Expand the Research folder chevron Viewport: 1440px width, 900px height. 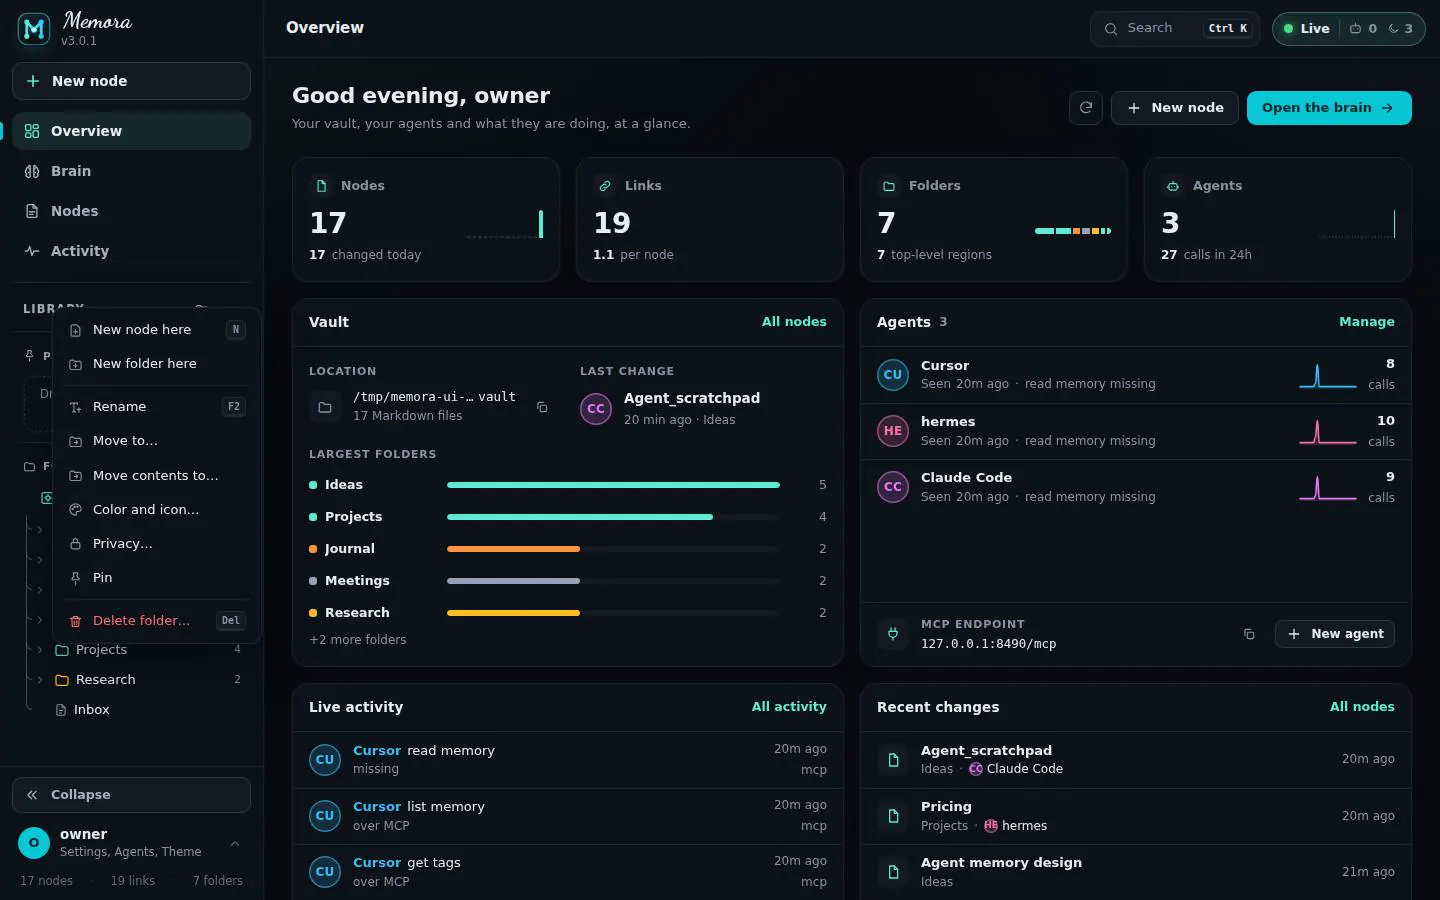(x=40, y=680)
